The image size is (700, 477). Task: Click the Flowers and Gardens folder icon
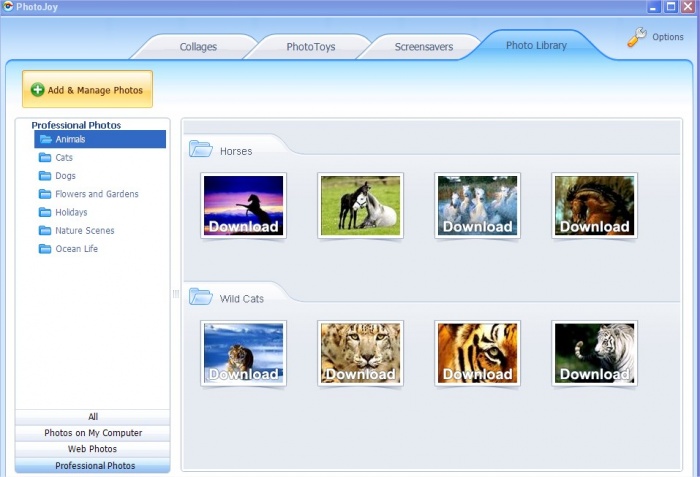click(45, 194)
